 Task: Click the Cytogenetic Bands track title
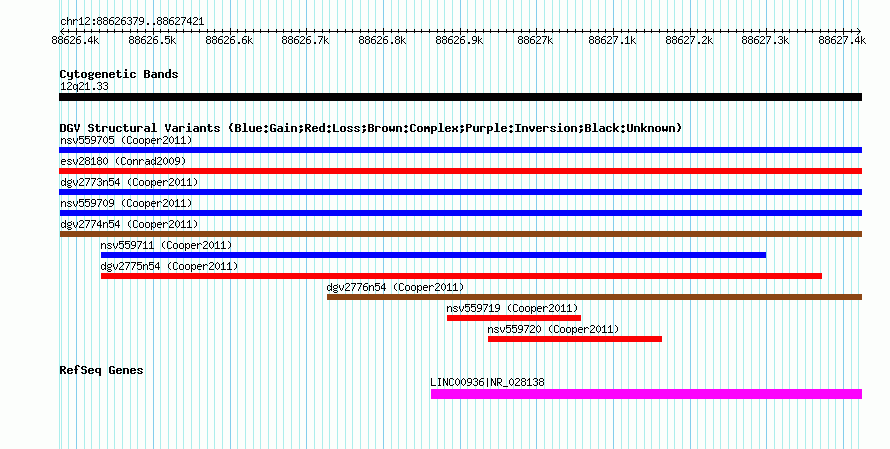119,74
